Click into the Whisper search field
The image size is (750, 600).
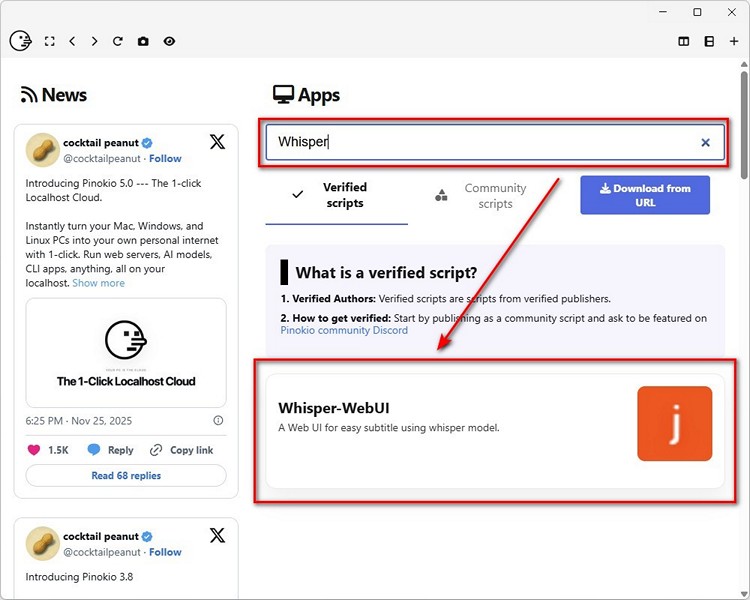pos(480,143)
